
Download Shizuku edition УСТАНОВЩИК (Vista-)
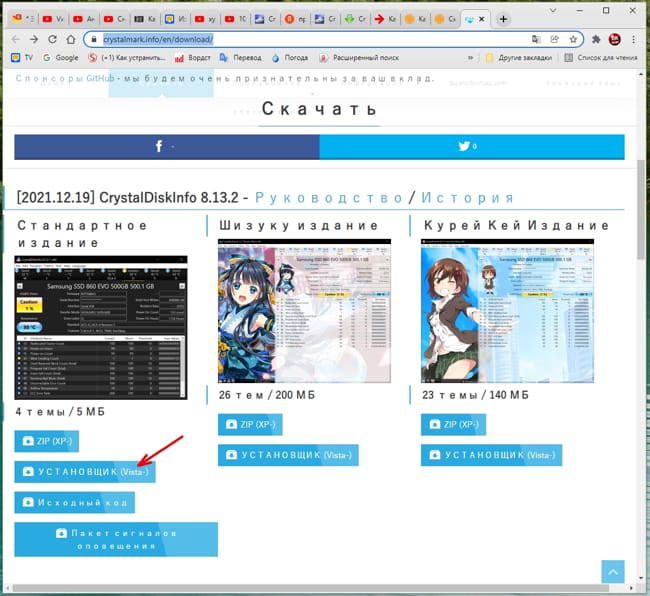288,455
